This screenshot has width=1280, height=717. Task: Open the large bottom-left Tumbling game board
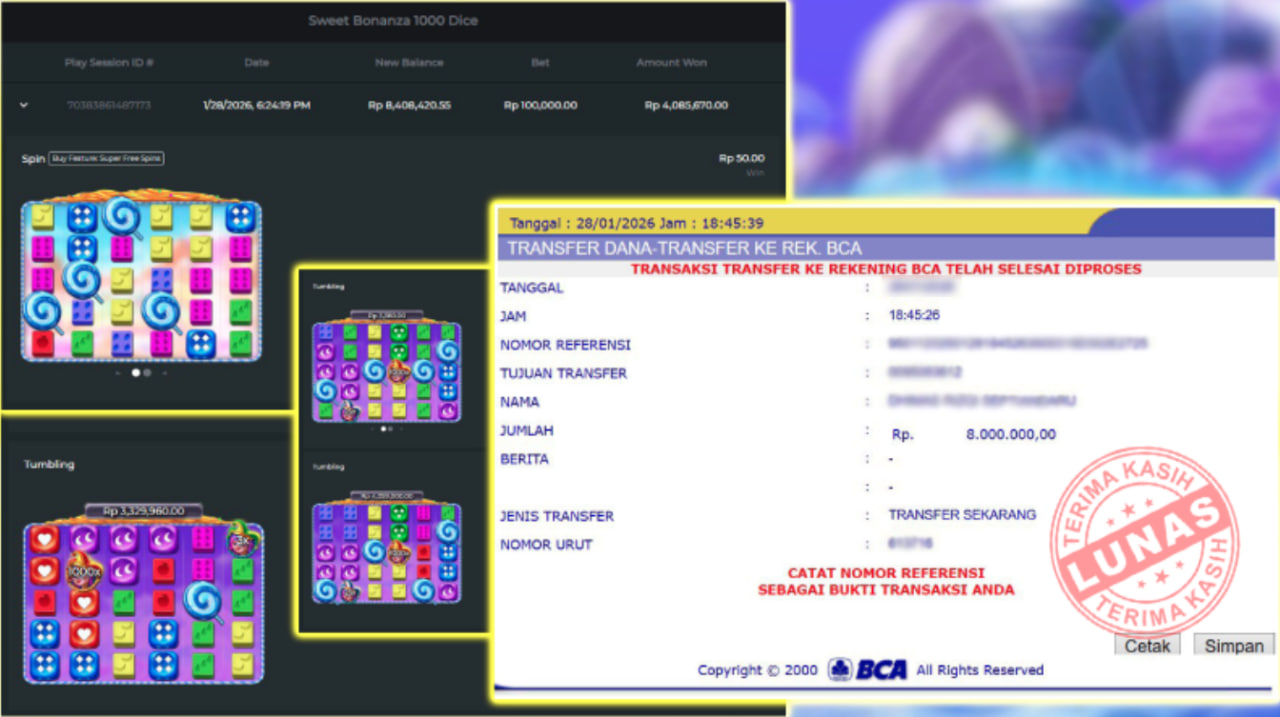tap(142, 601)
